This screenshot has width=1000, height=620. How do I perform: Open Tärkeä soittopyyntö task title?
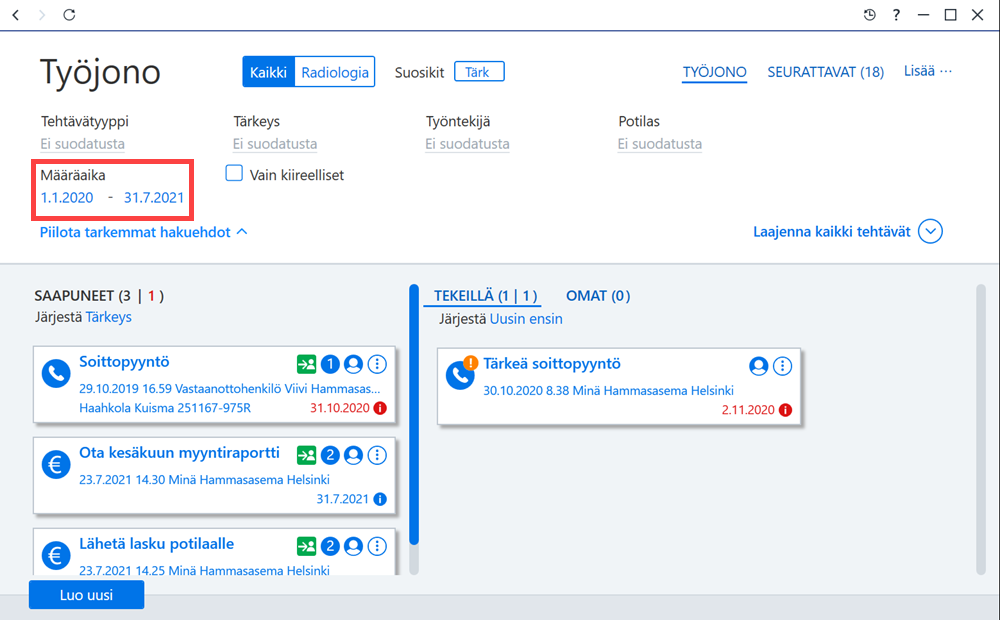552,364
